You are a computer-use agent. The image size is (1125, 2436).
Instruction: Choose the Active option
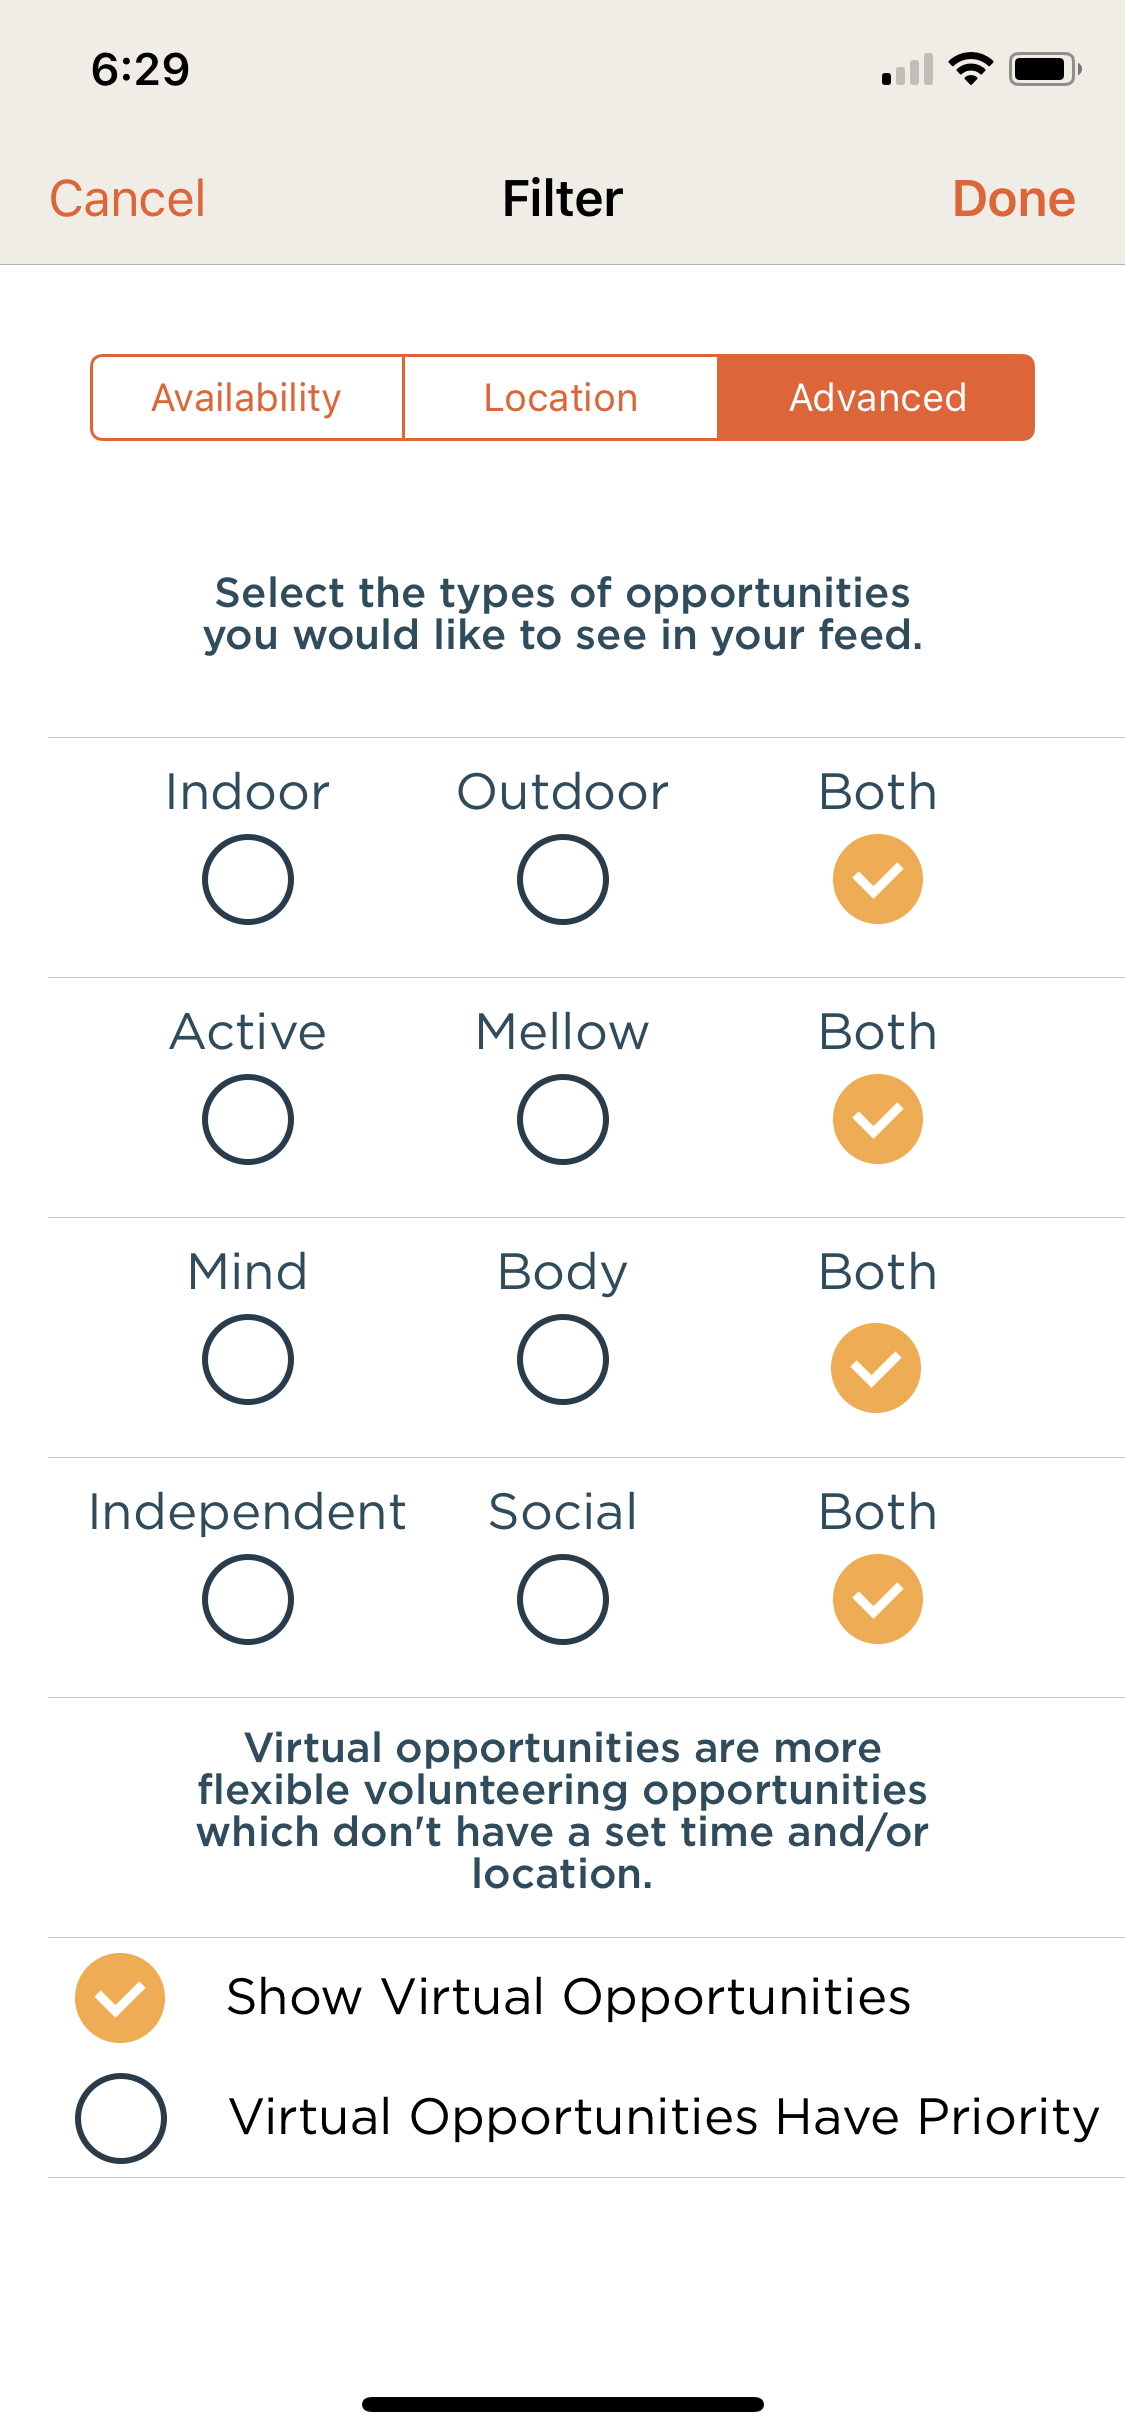pyautogui.click(x=247, y=1120)
